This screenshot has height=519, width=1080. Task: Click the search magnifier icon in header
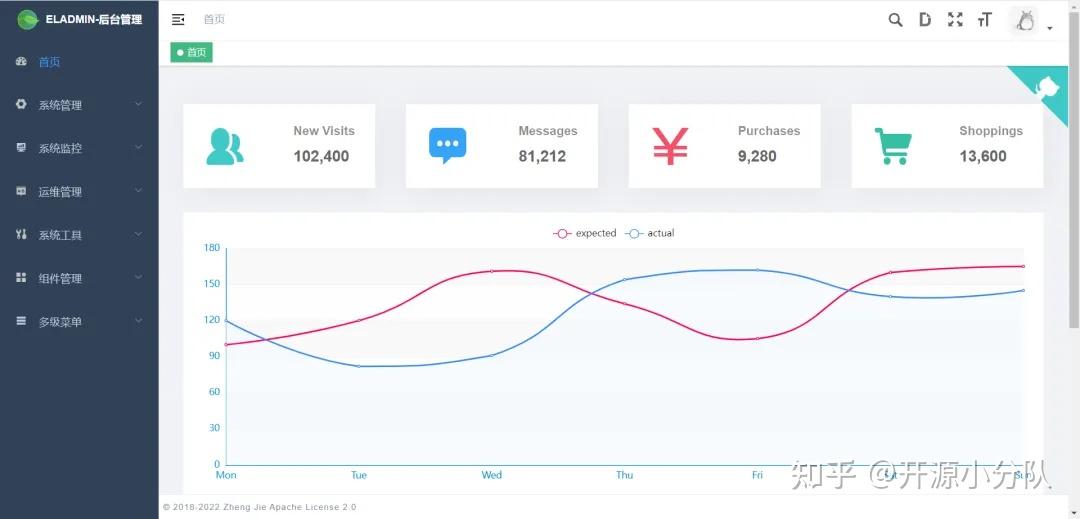tap(895, 20)
